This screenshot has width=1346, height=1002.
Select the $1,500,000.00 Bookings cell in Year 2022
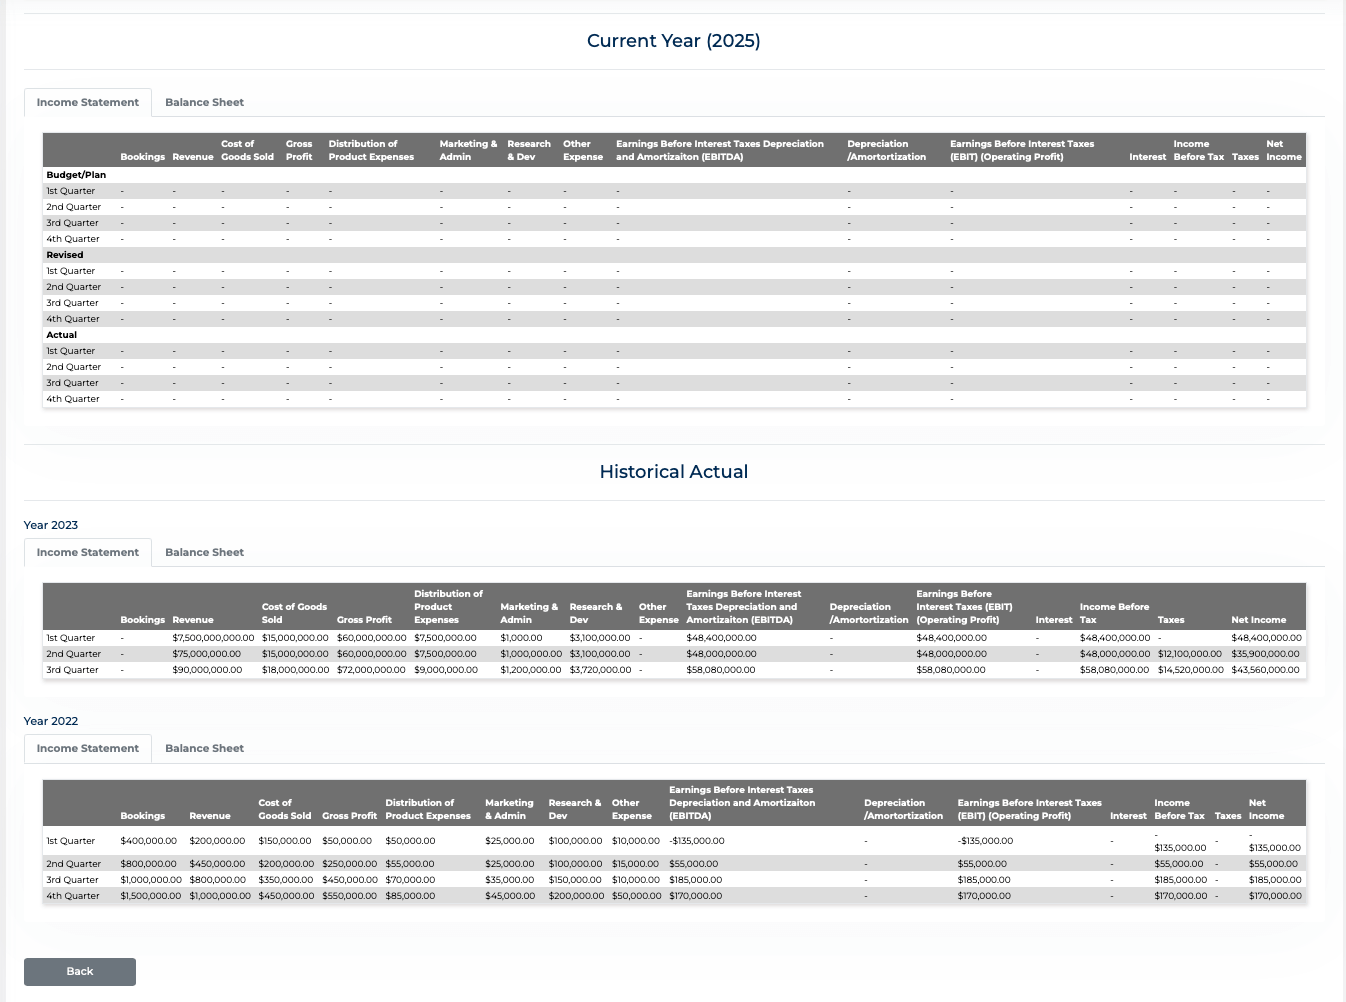click(151, 896)
